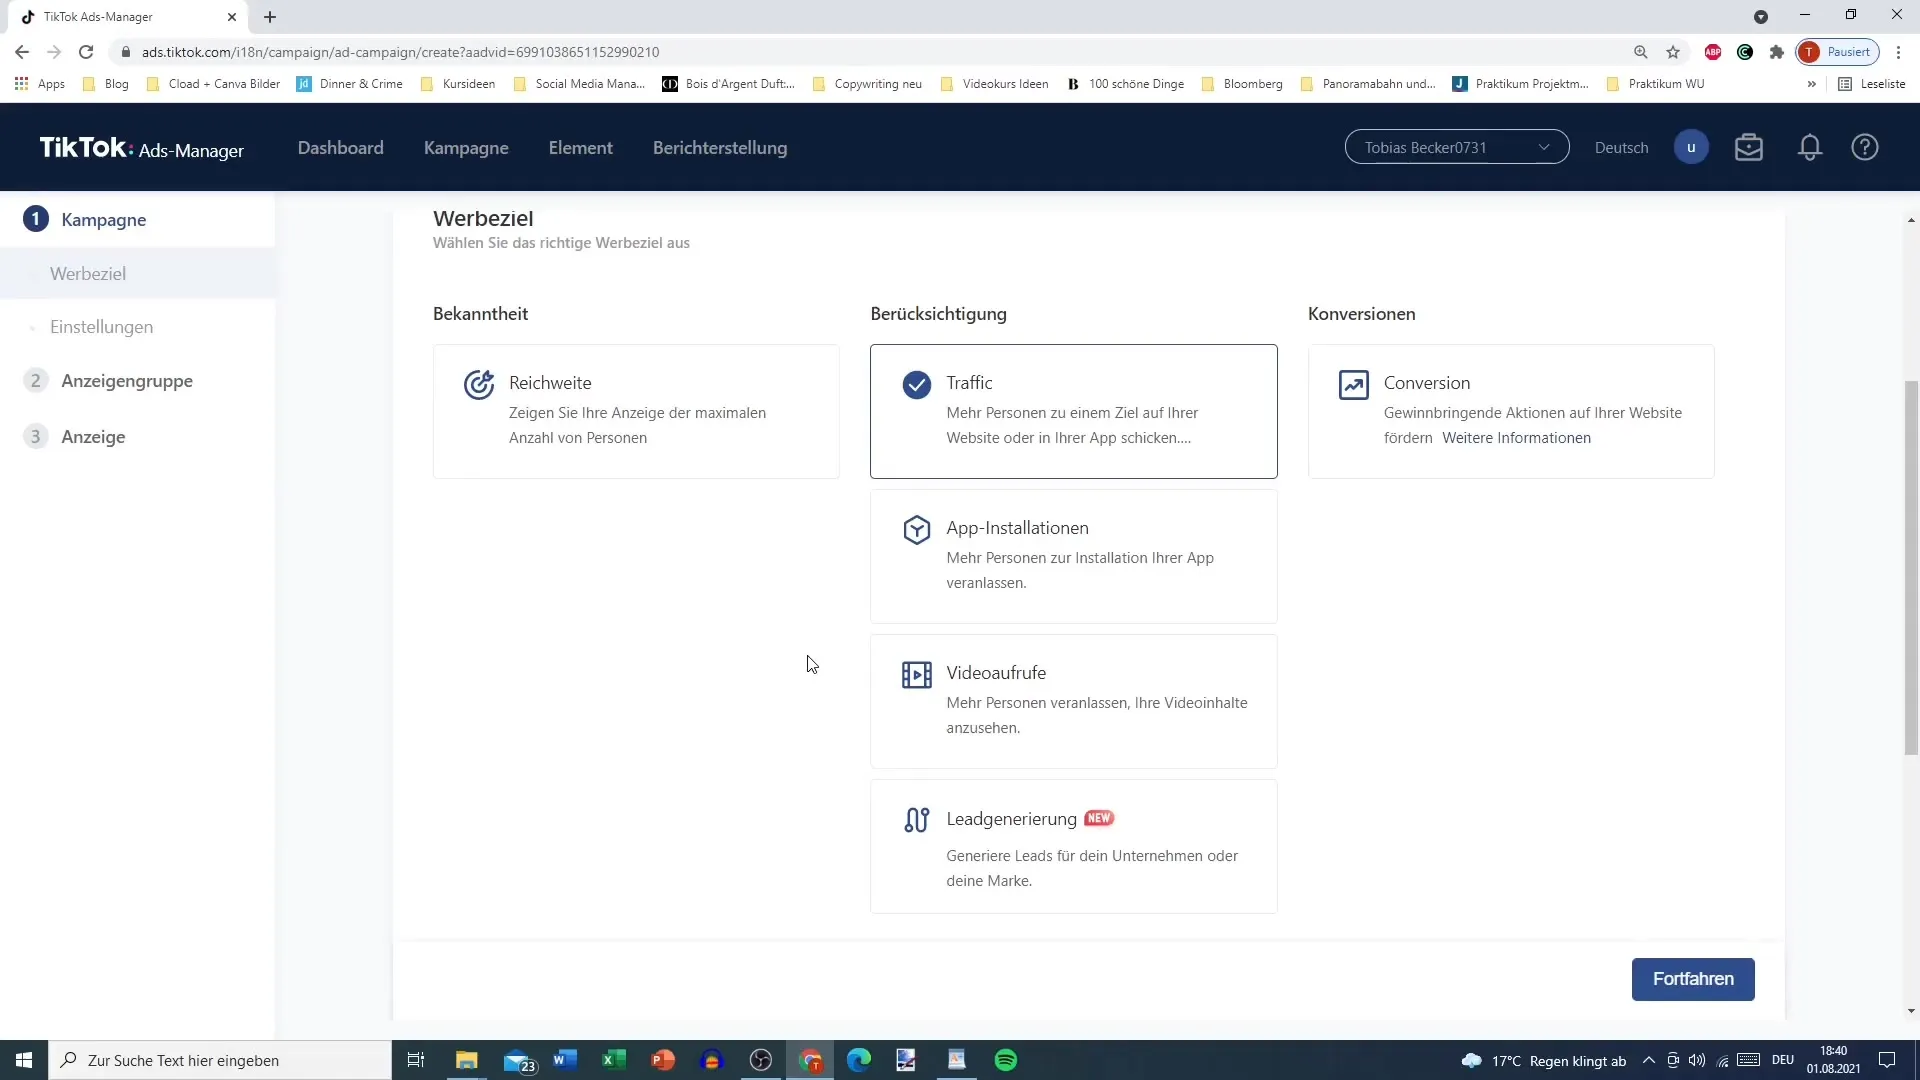The image size is (1920, 1080).
Task: Open the Kampagne menu
Action: tap(466, 147)
